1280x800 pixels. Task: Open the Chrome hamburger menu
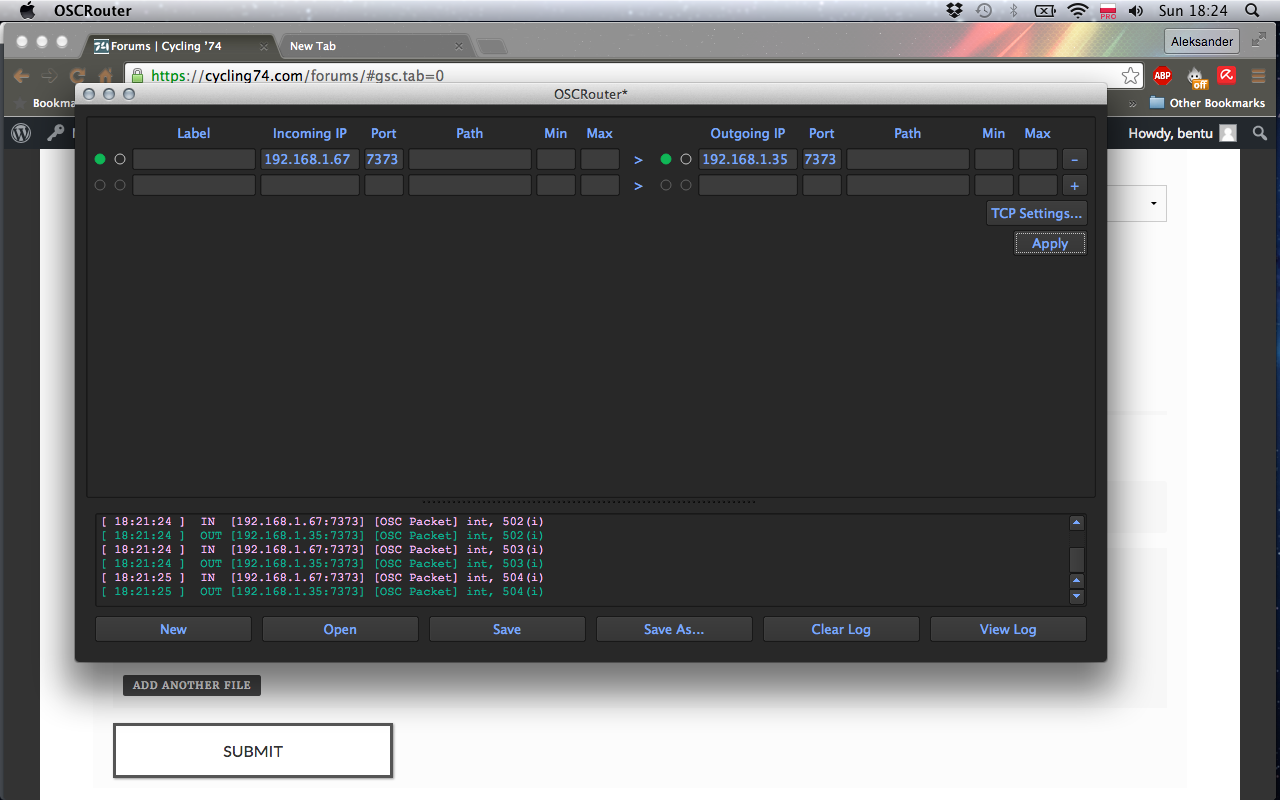(1258, 76)
